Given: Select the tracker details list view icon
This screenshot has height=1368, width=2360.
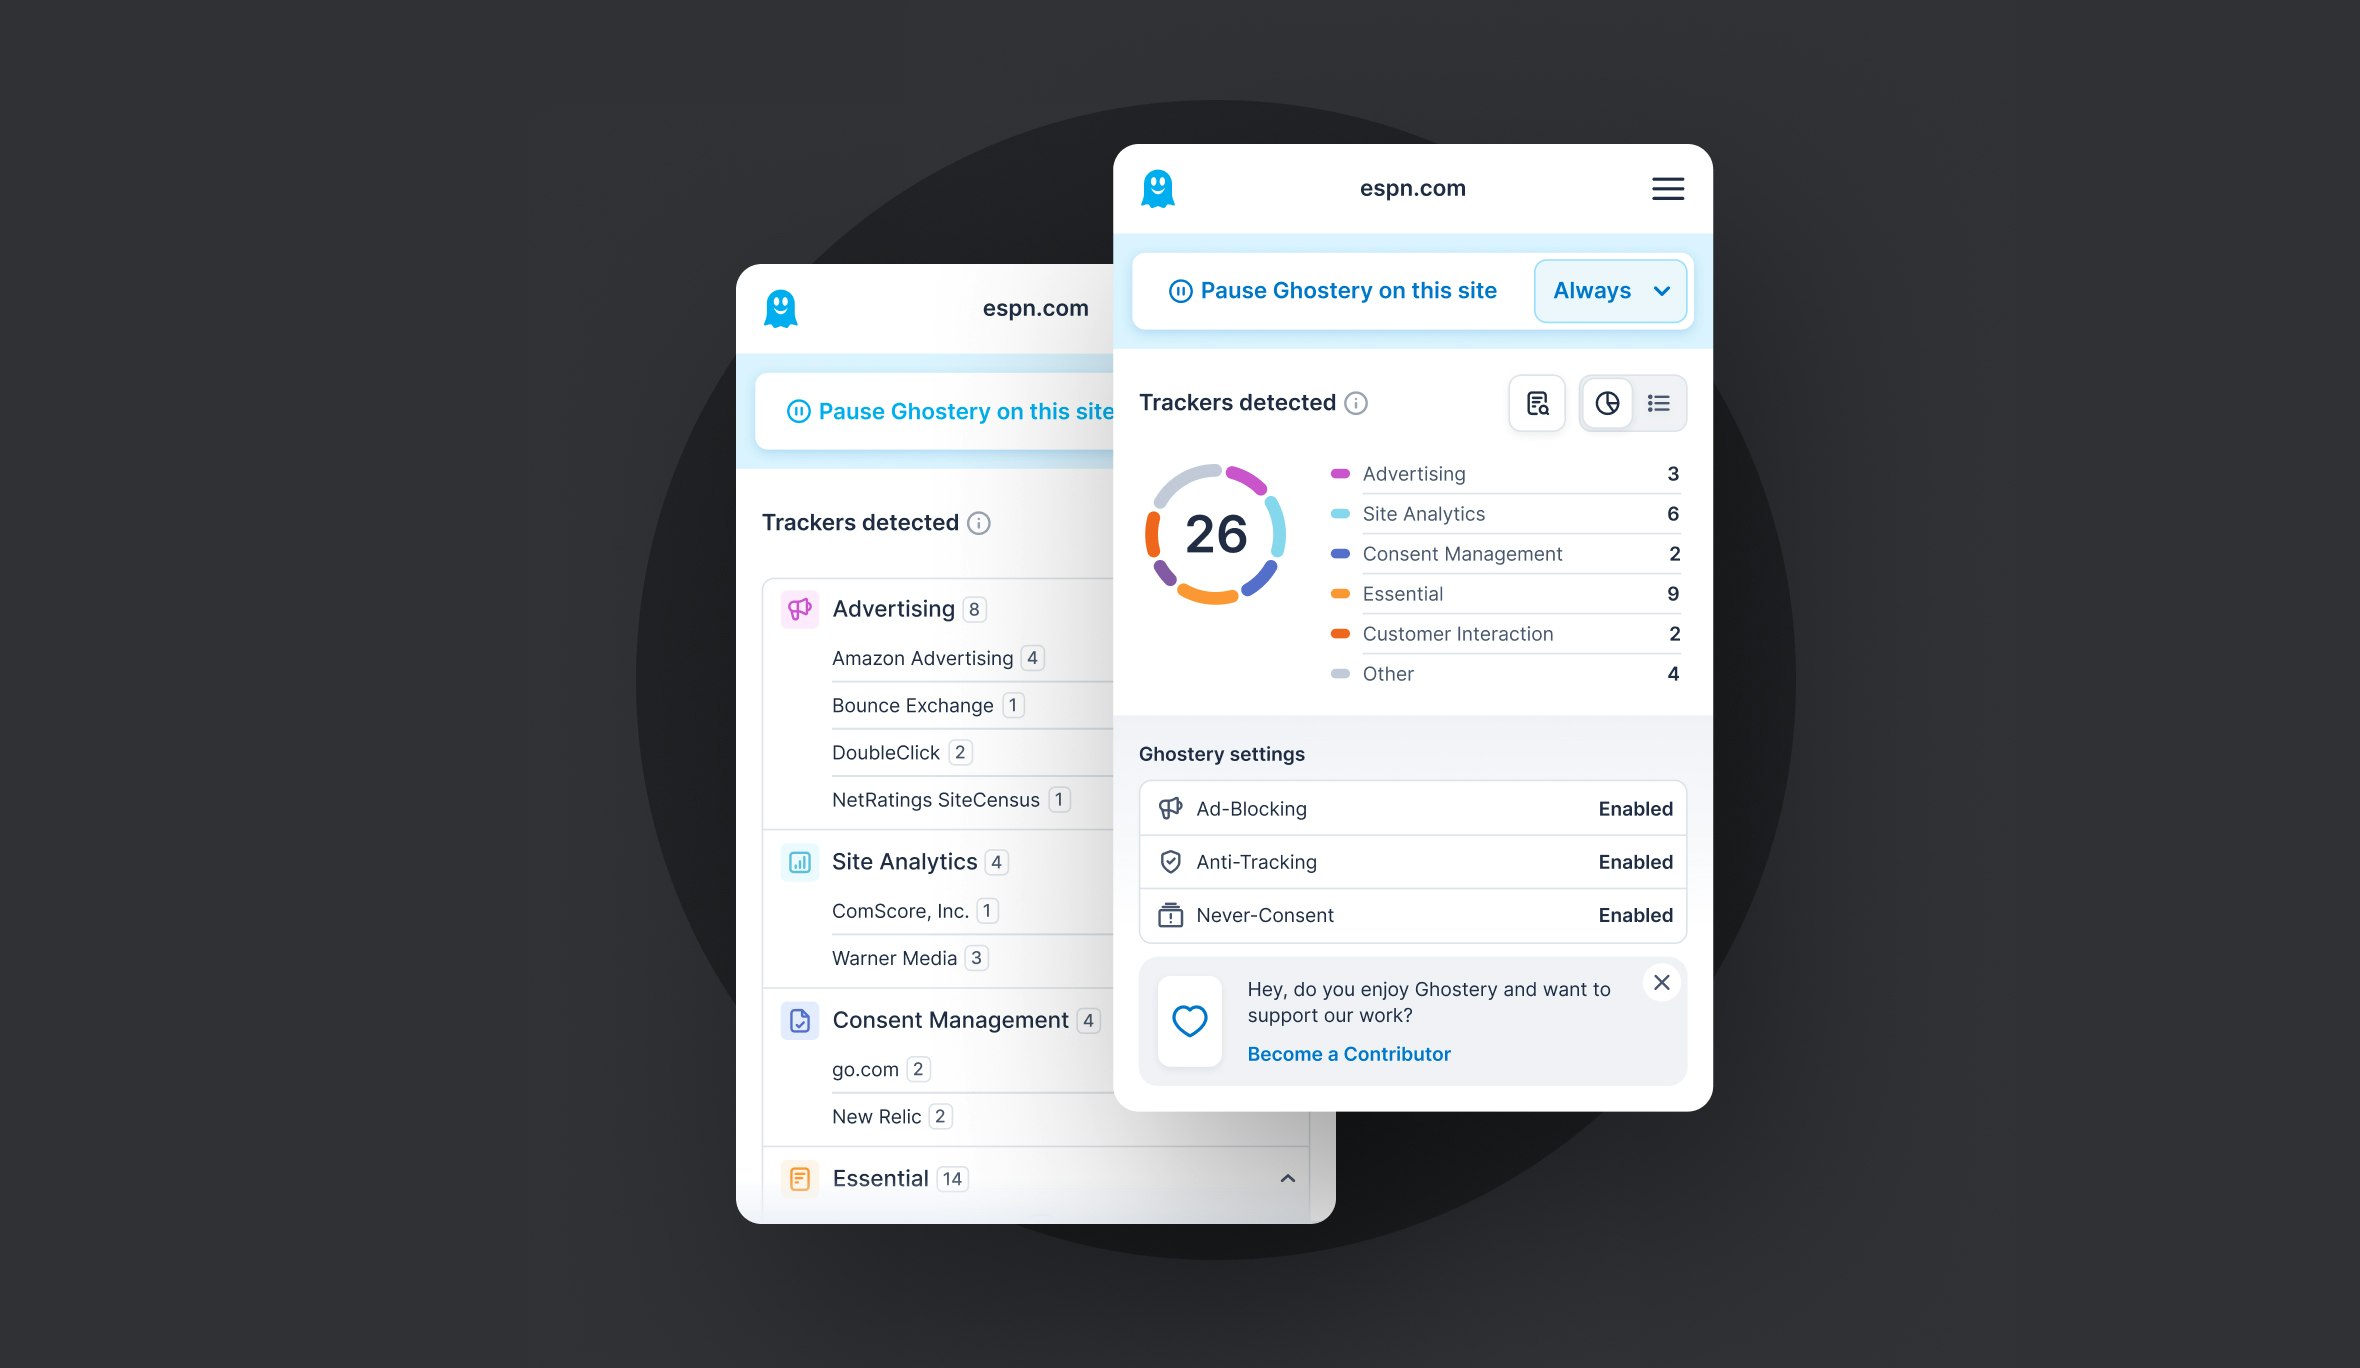Looking at the screenshot, I should [1658, 402].
